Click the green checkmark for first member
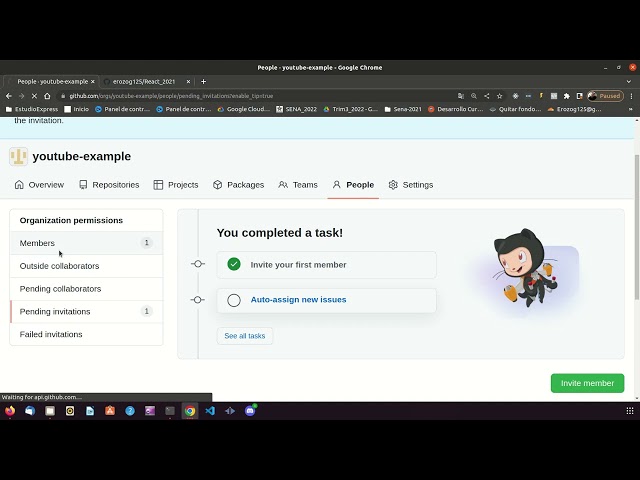 point(234,264)
